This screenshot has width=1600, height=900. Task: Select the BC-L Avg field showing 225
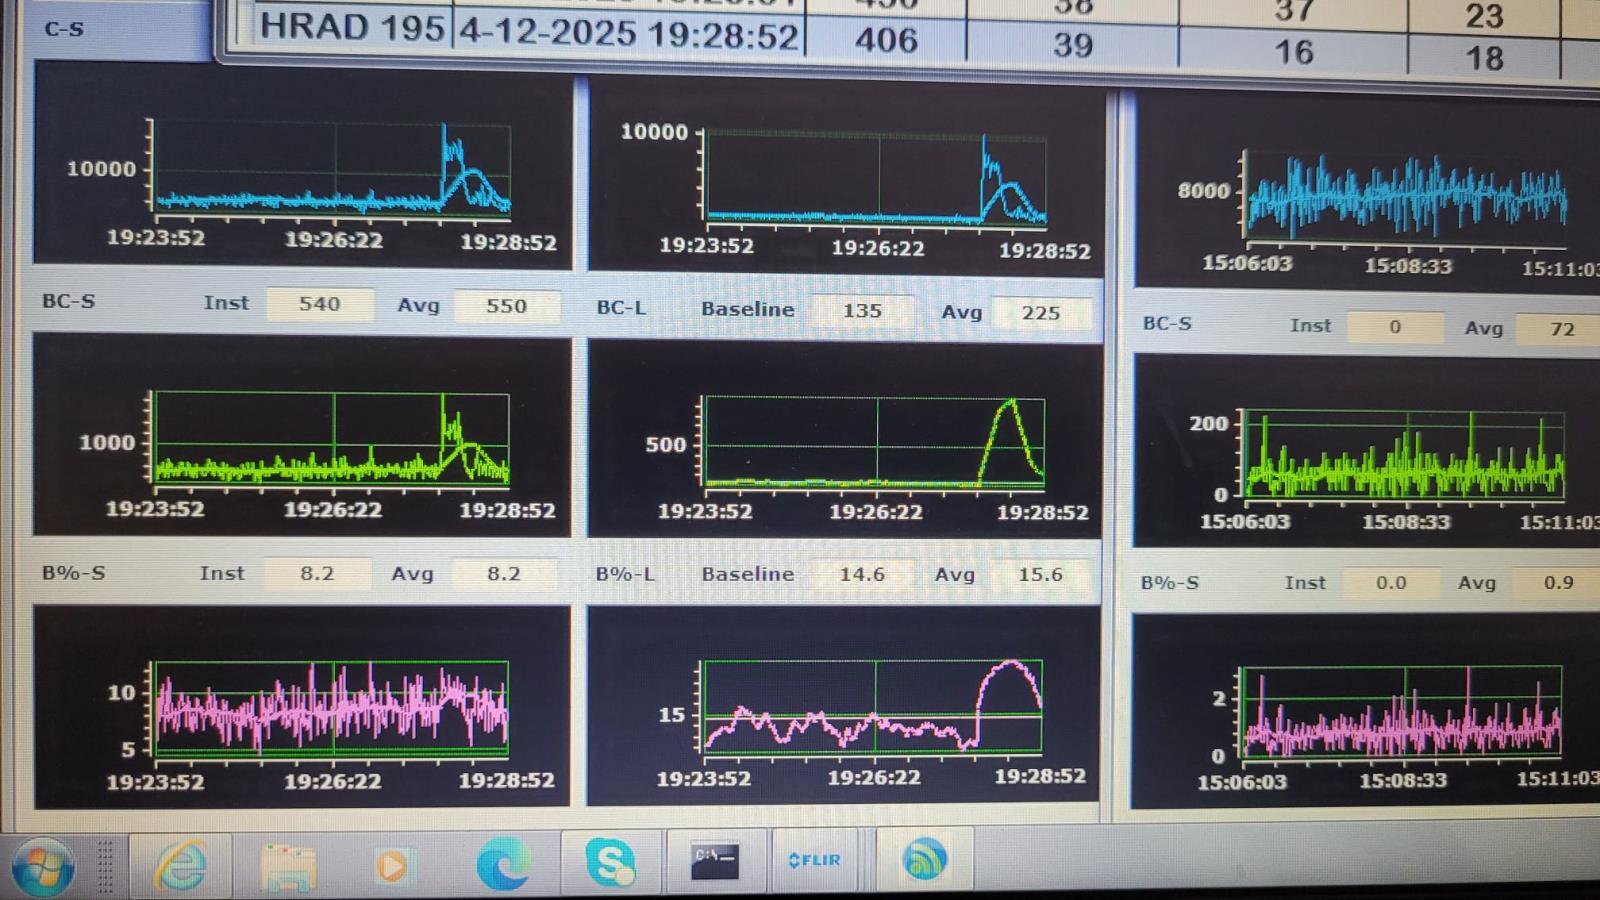coord(1042,313)
